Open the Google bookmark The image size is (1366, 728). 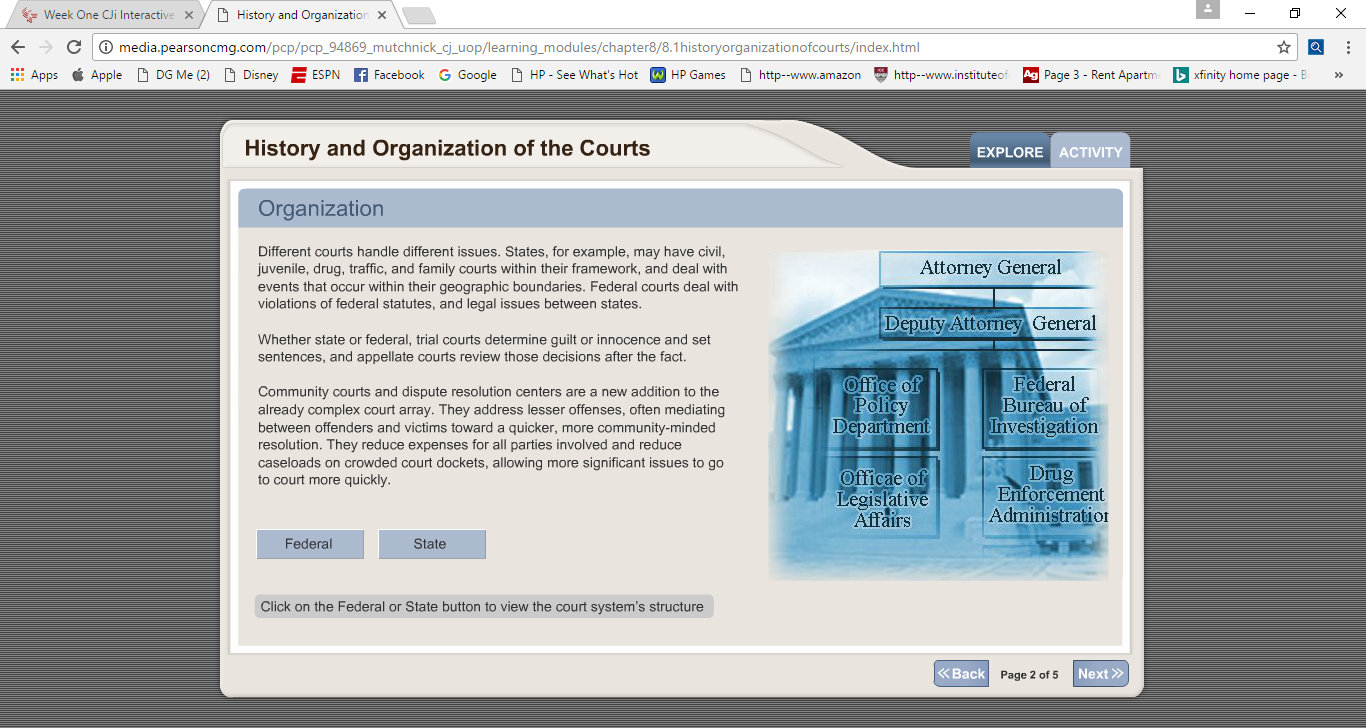pos(467,75)
